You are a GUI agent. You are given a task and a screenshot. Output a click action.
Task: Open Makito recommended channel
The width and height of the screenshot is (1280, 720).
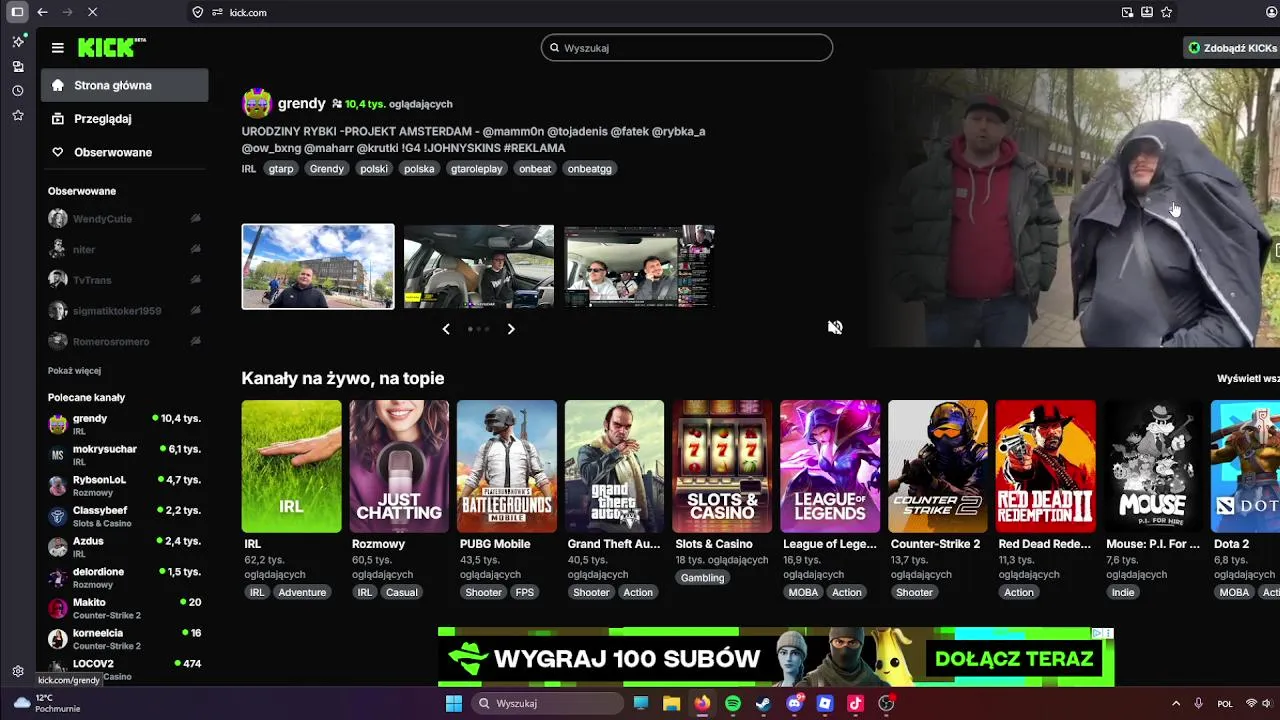[x=125, y=608]
